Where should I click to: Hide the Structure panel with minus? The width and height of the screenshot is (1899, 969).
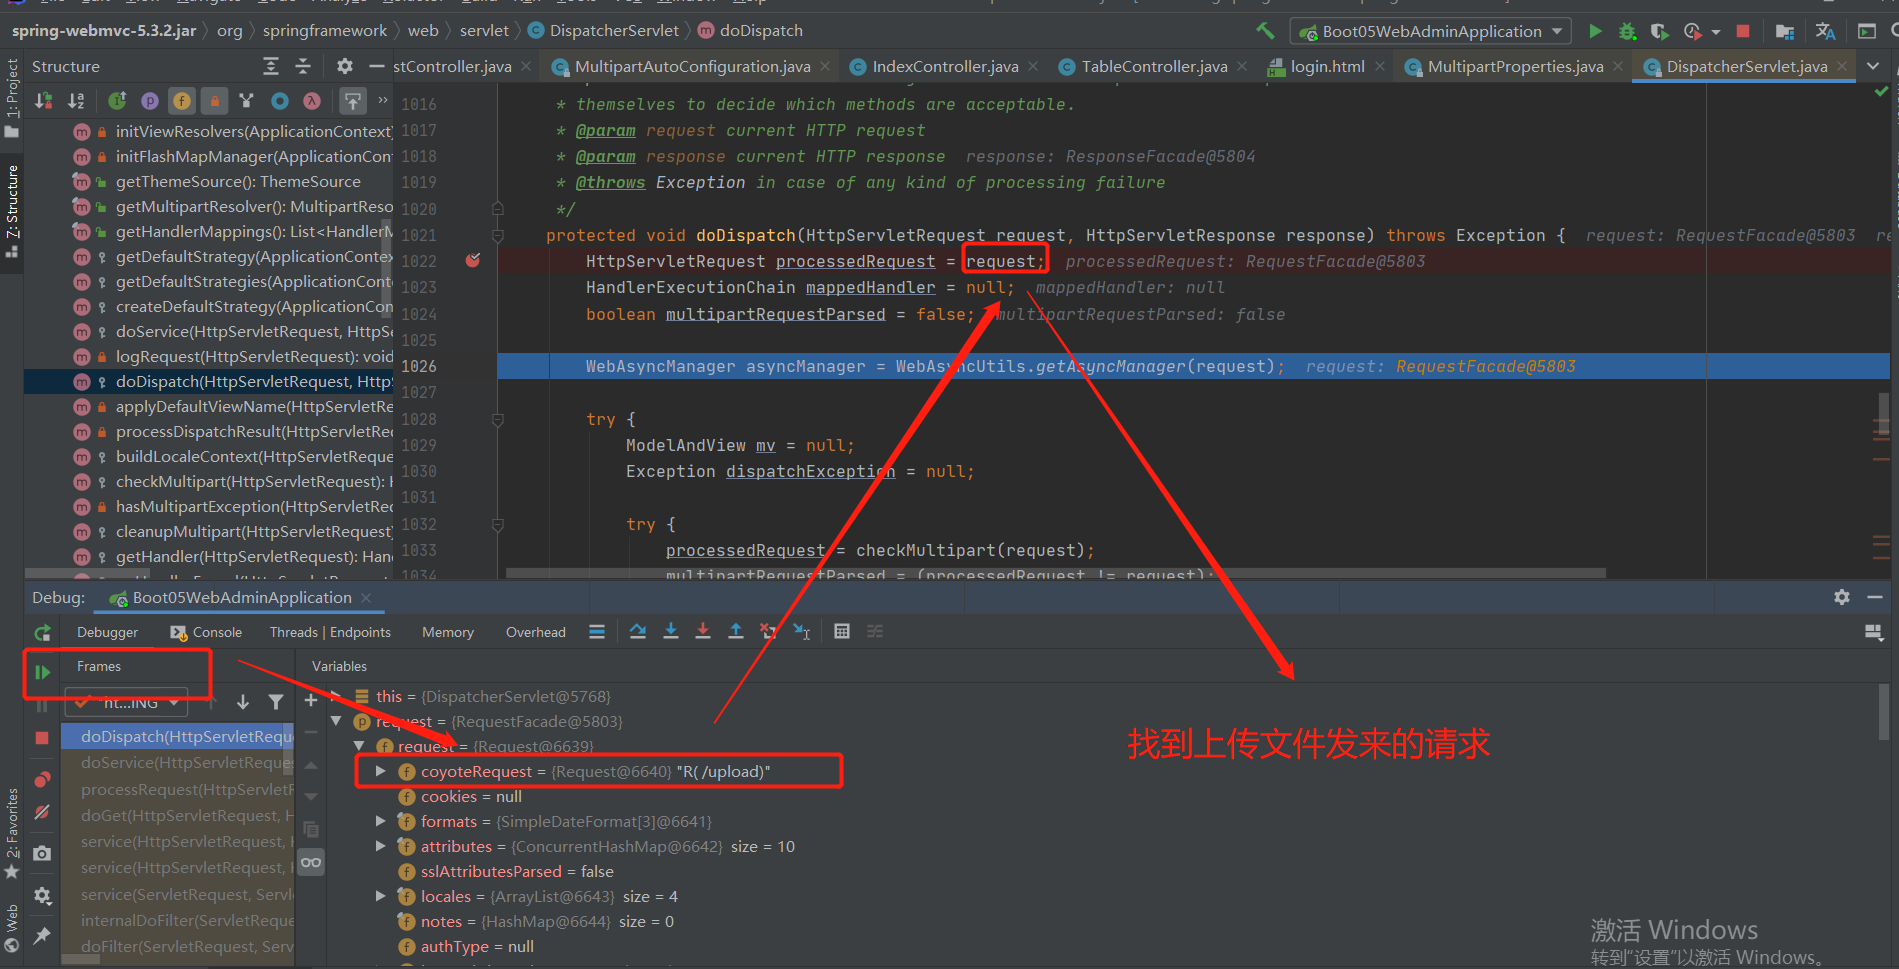(x=376, y=66)
